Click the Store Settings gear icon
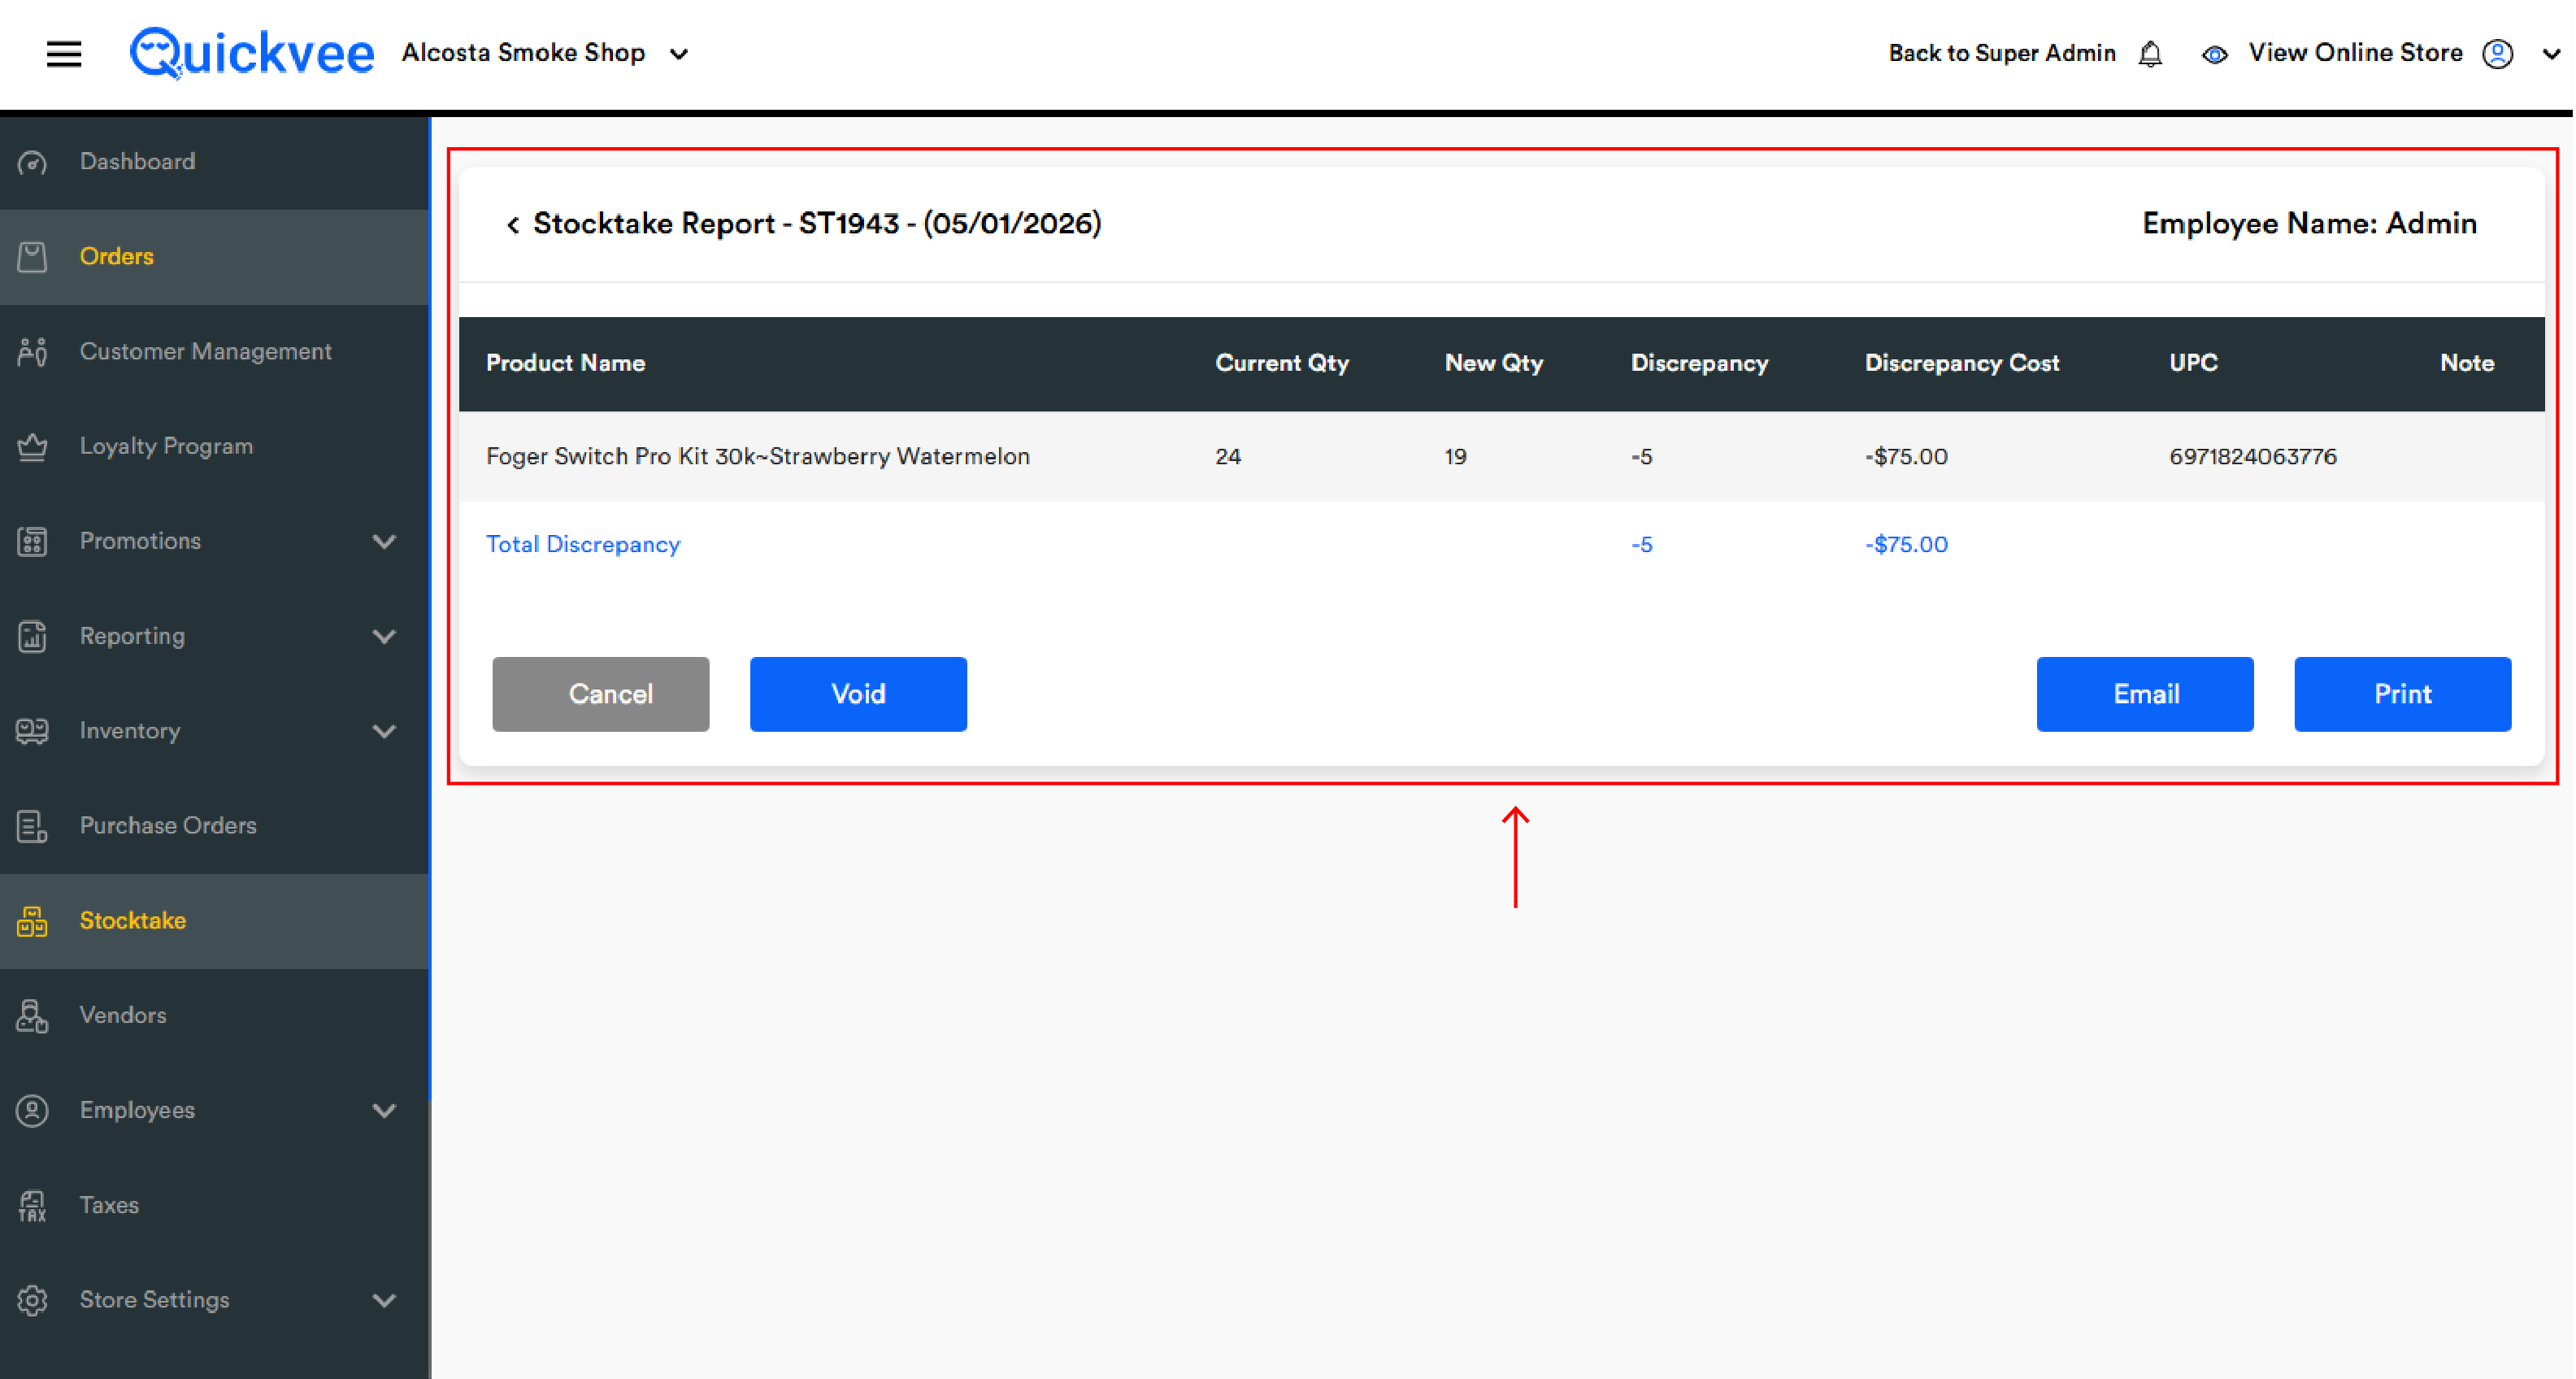 point(32,1301)
